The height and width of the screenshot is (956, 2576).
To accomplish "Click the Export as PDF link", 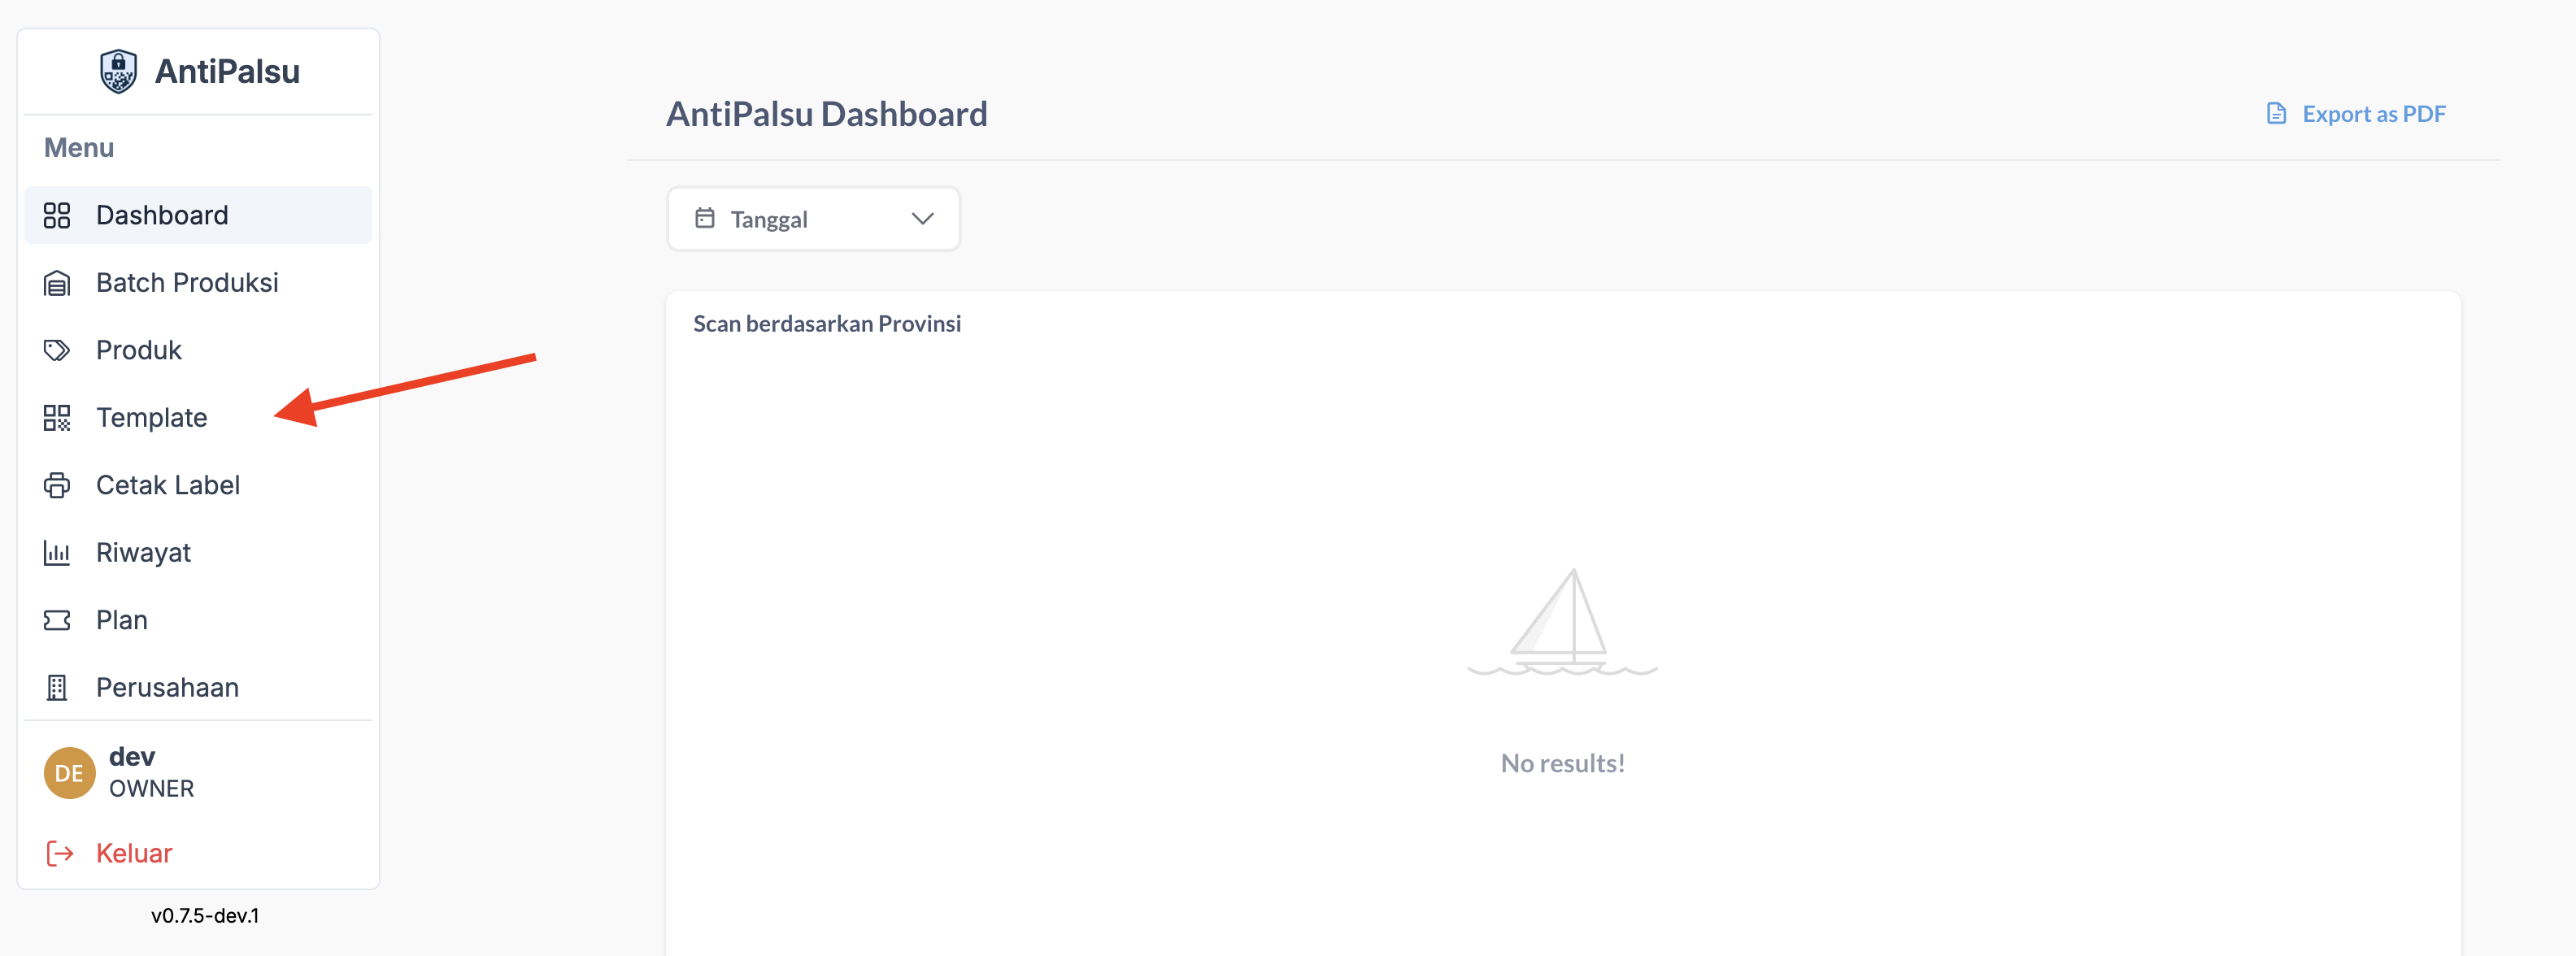I will pos(2373,114).
